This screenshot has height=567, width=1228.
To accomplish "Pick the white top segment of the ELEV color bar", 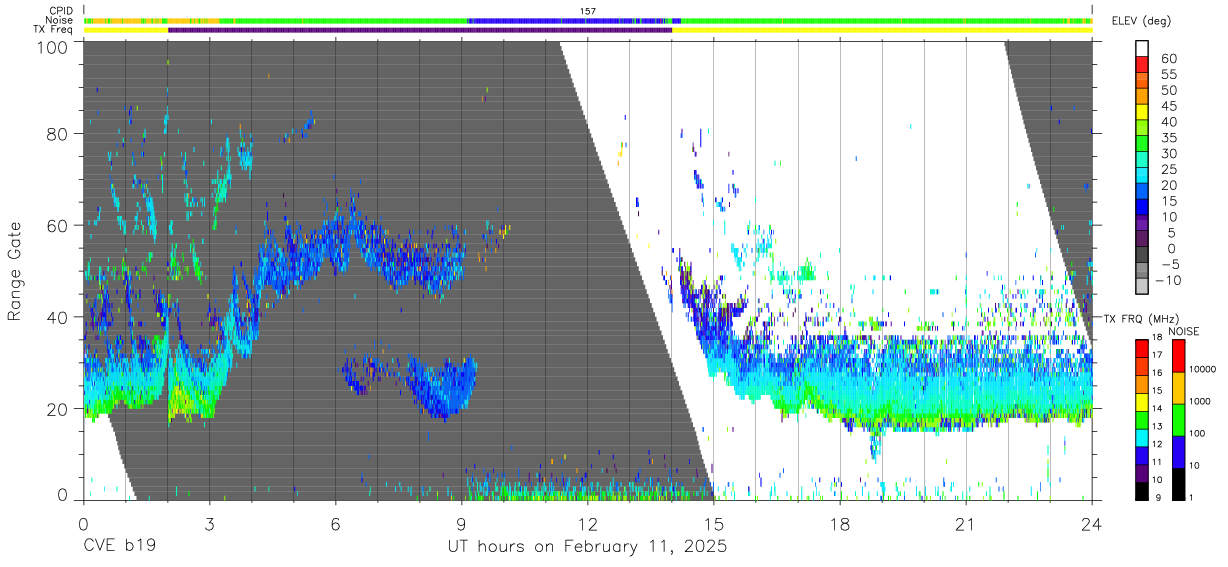I will (x=1143, y=48).
